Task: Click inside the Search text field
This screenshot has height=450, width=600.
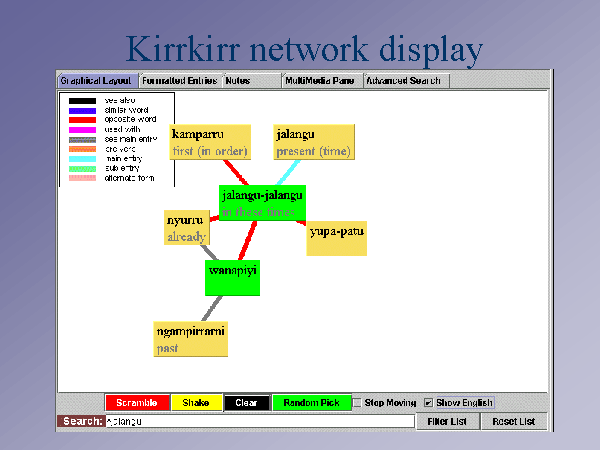Action: point(259,422)
